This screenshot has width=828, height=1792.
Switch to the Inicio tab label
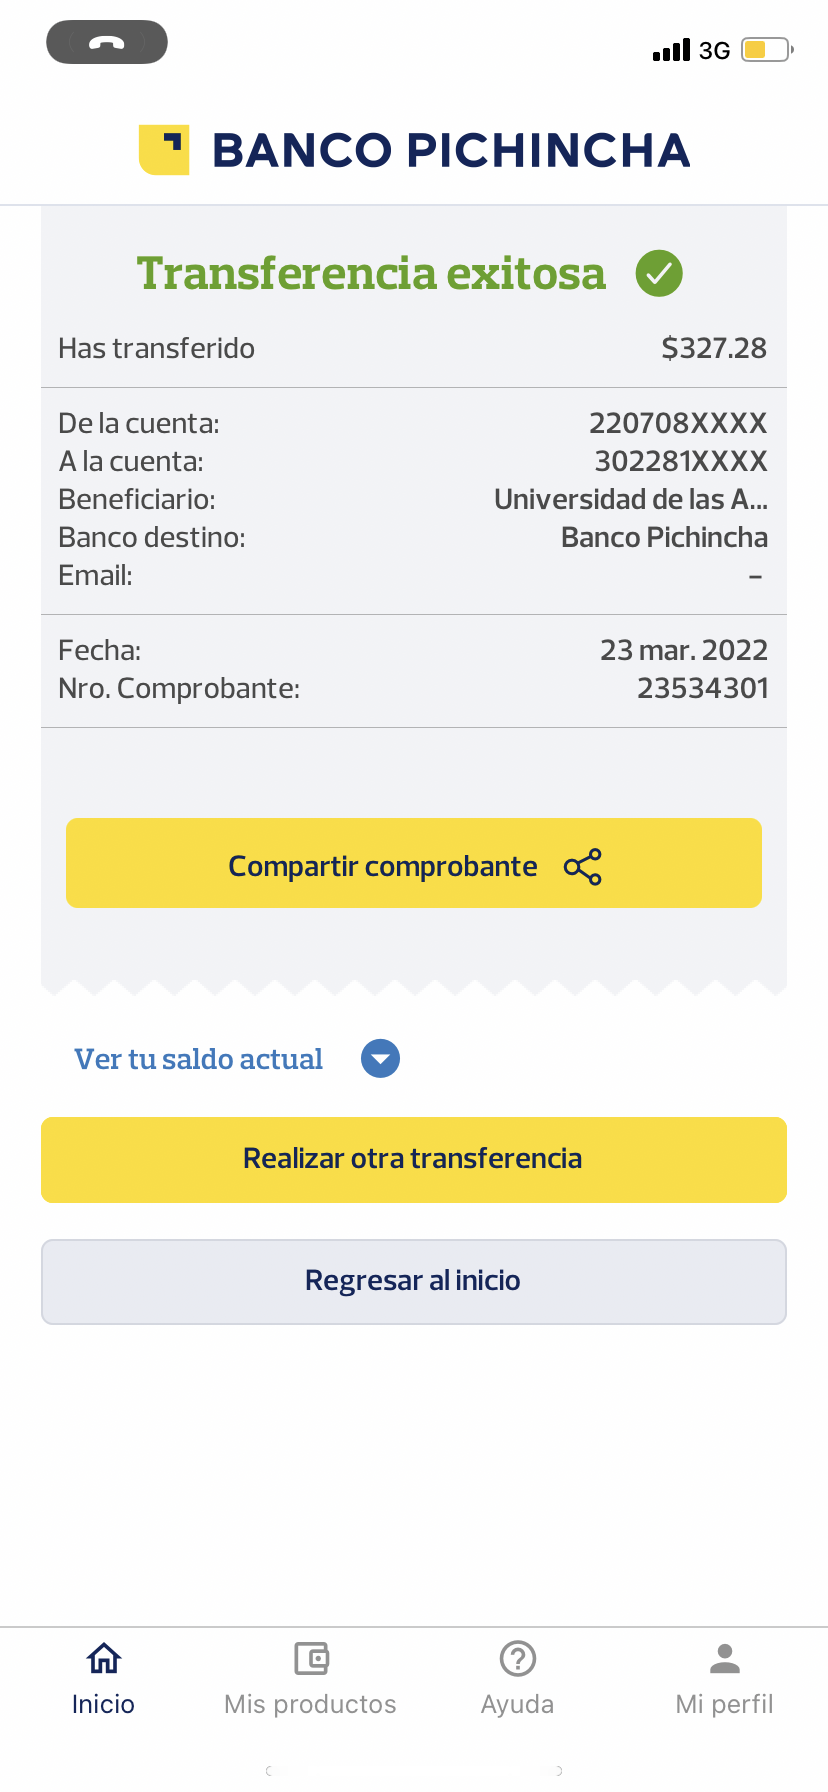pos(103,1704)
